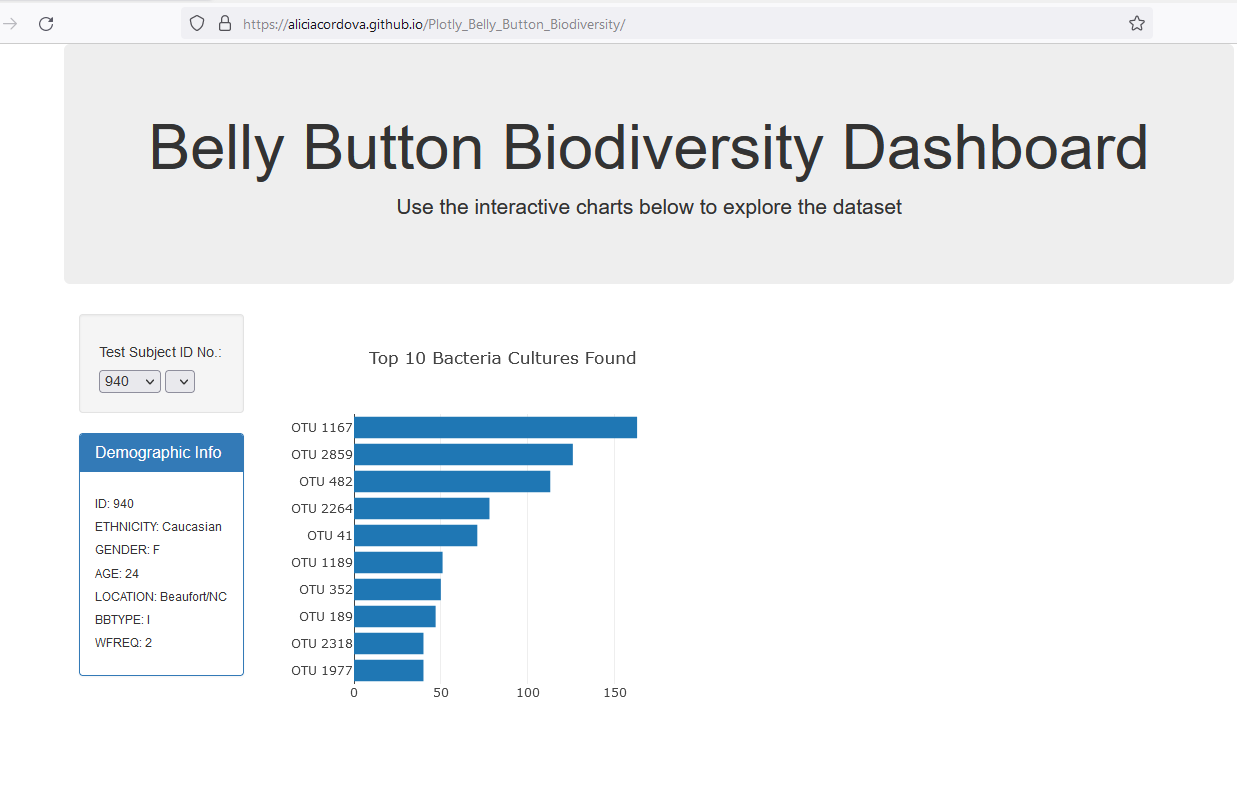Click the OTU 1977 bar
1237x807 pixels.
click(x=388, y=670)
